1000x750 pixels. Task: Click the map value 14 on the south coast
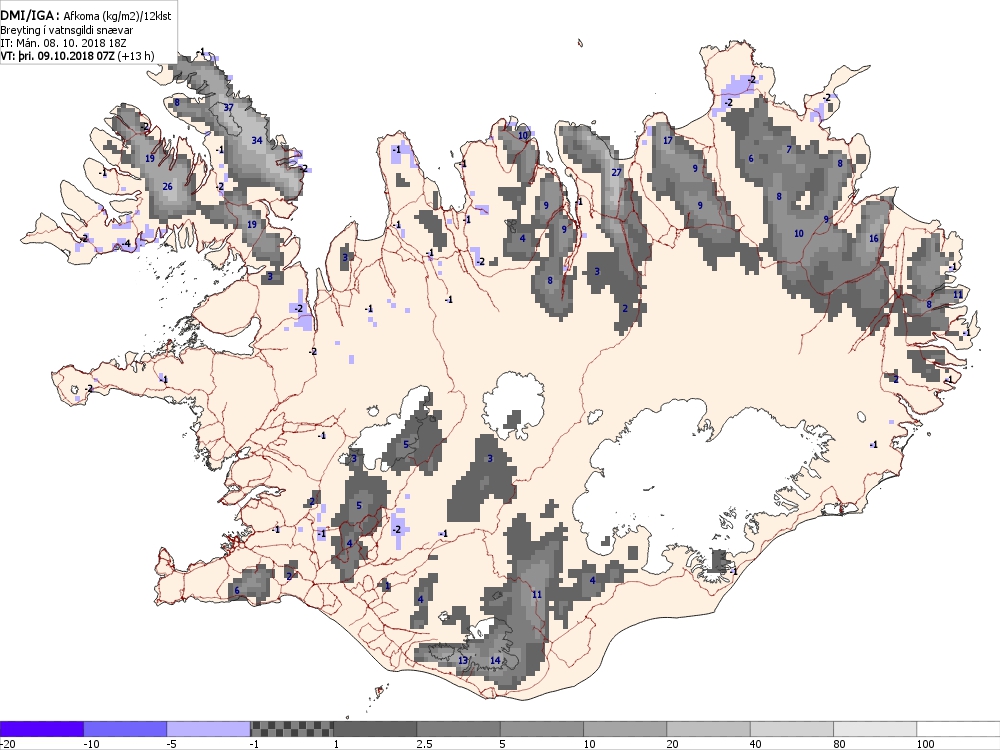click(x=496, y=660)
